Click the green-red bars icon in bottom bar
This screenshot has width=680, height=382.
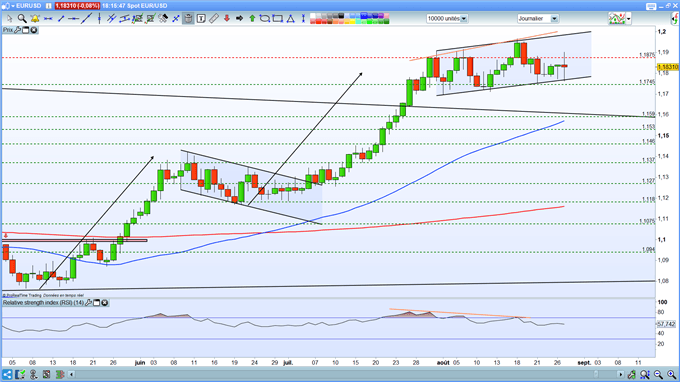[x=60, y=375]
